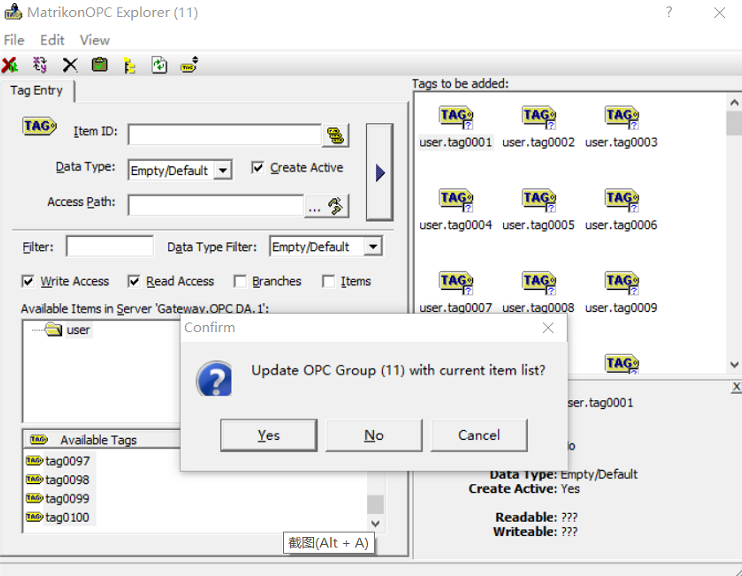The width and height of the screenshot is (742, 576).
Task: Select the user.tag0005 tag icon
Action: point(539,200)
